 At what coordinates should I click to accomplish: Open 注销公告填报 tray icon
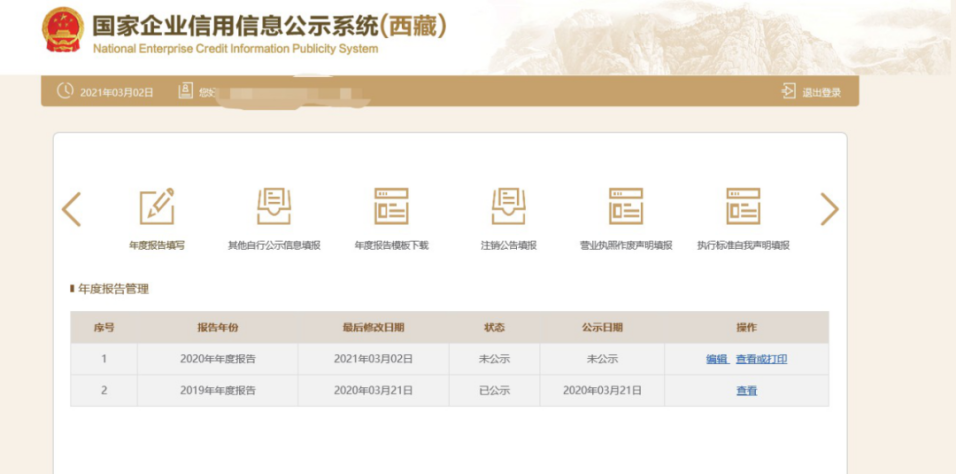point(508,206)
